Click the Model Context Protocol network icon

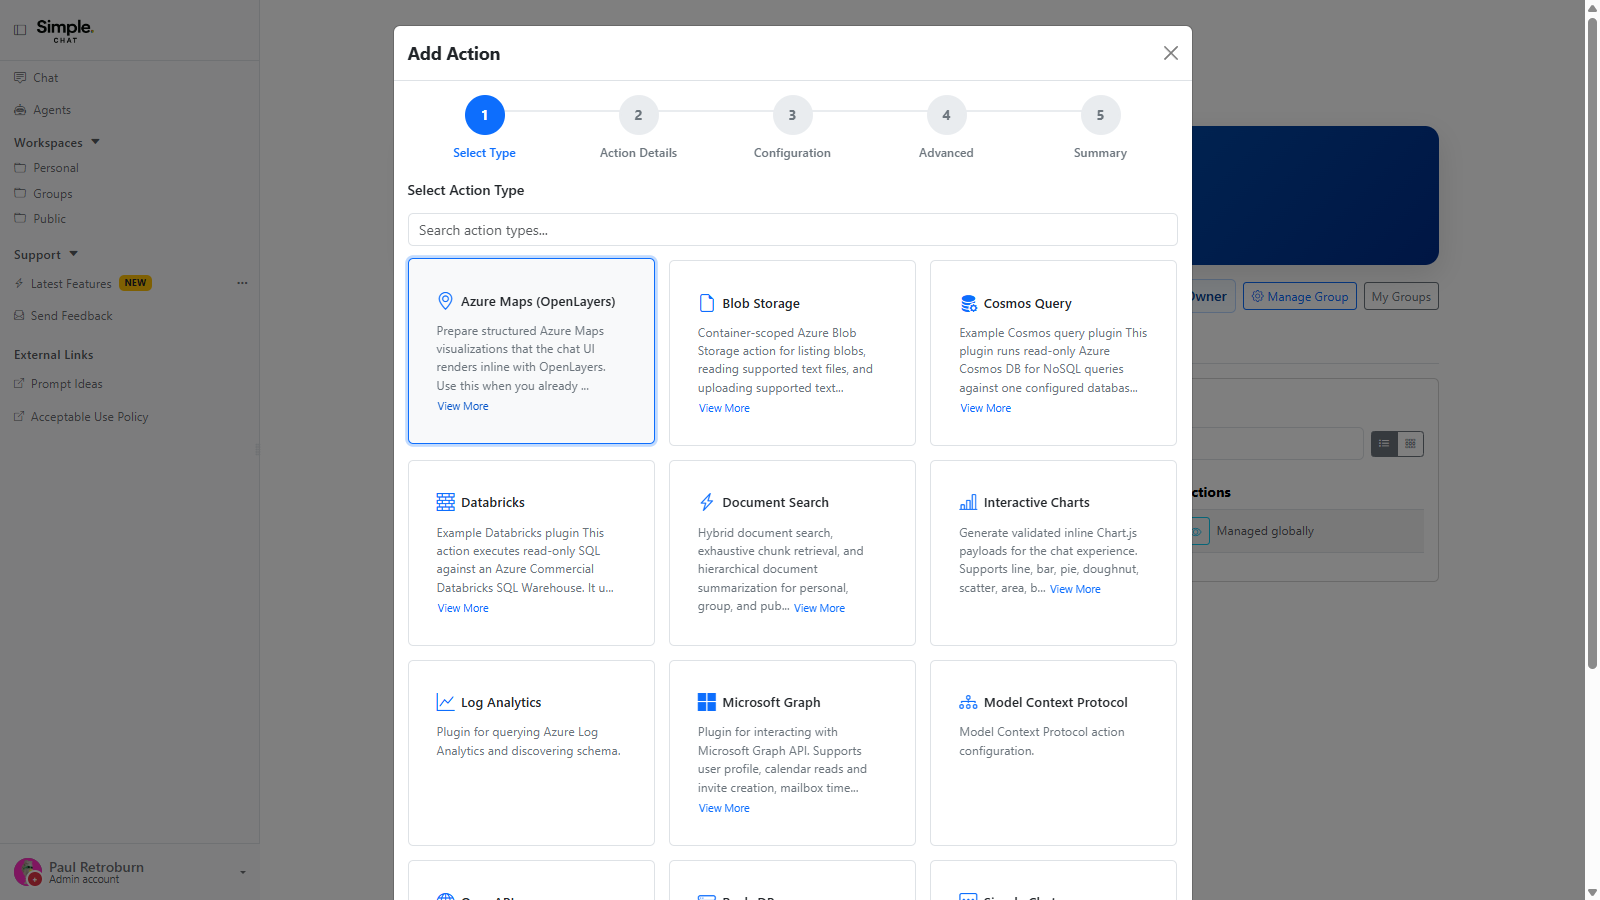coord(968,702)
